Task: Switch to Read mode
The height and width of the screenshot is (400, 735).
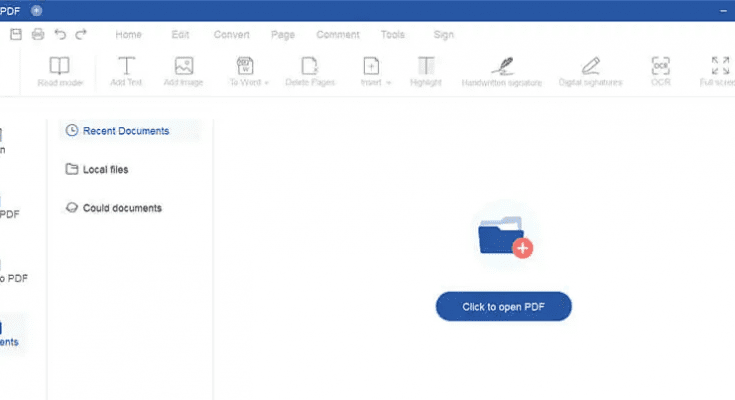Action: click(x=60, y=71)
